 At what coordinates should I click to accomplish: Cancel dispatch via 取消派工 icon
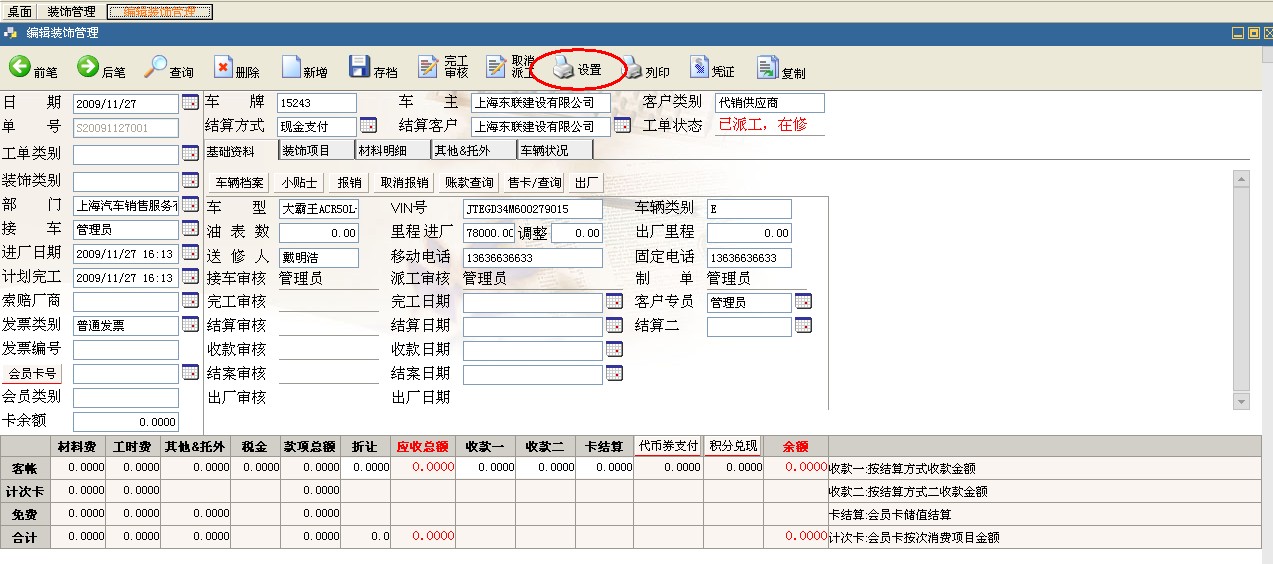click(497, 68)
